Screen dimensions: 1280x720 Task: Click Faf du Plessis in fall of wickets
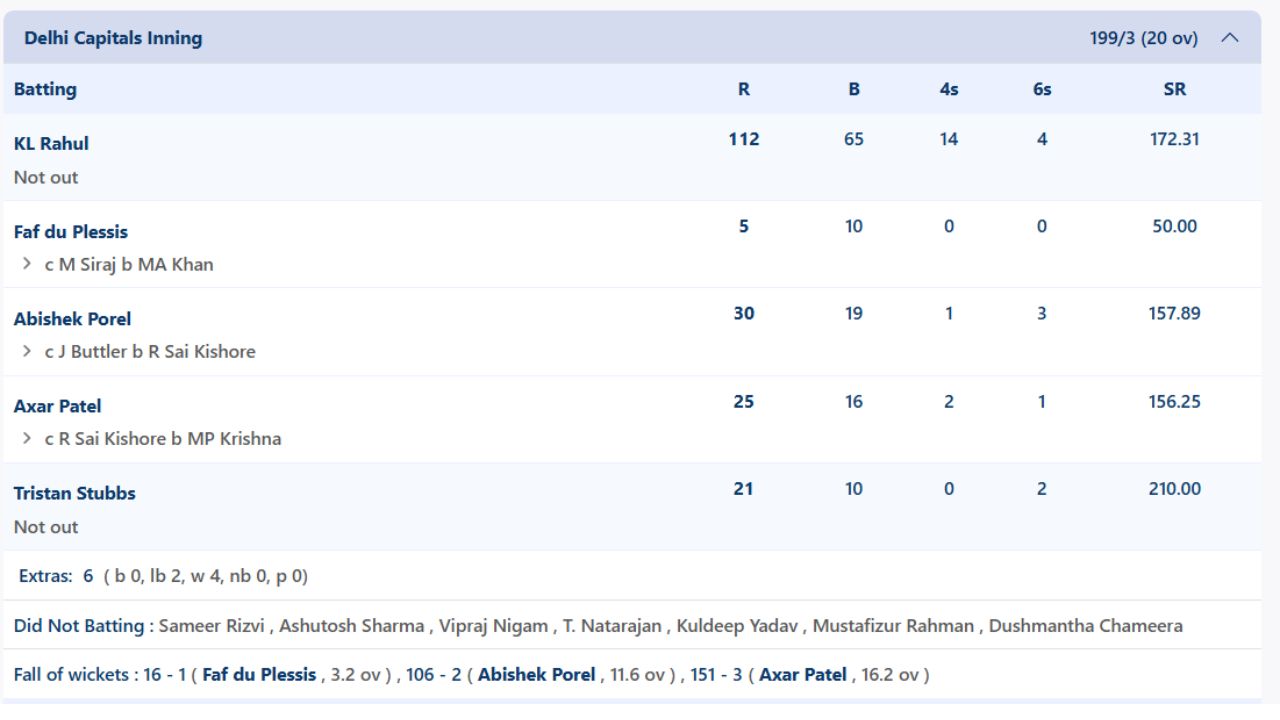click(x=259, y=675)
